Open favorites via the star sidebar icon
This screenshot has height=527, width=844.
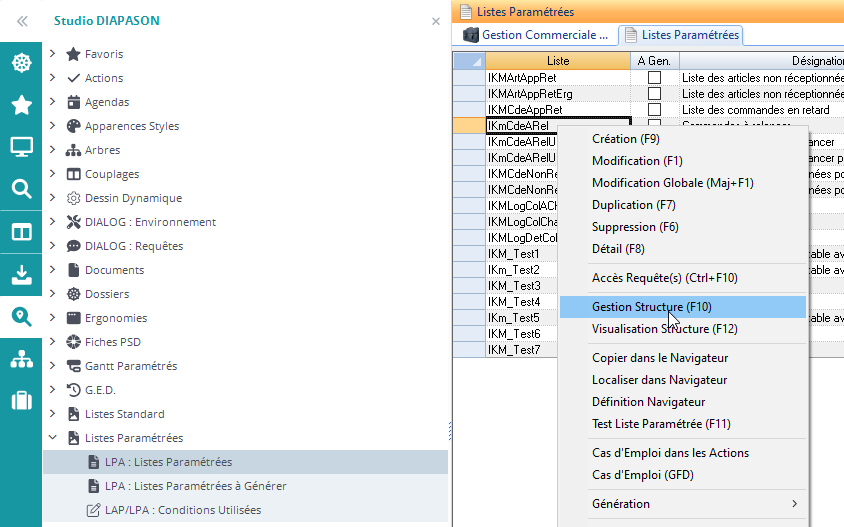(x=21, y=105)
